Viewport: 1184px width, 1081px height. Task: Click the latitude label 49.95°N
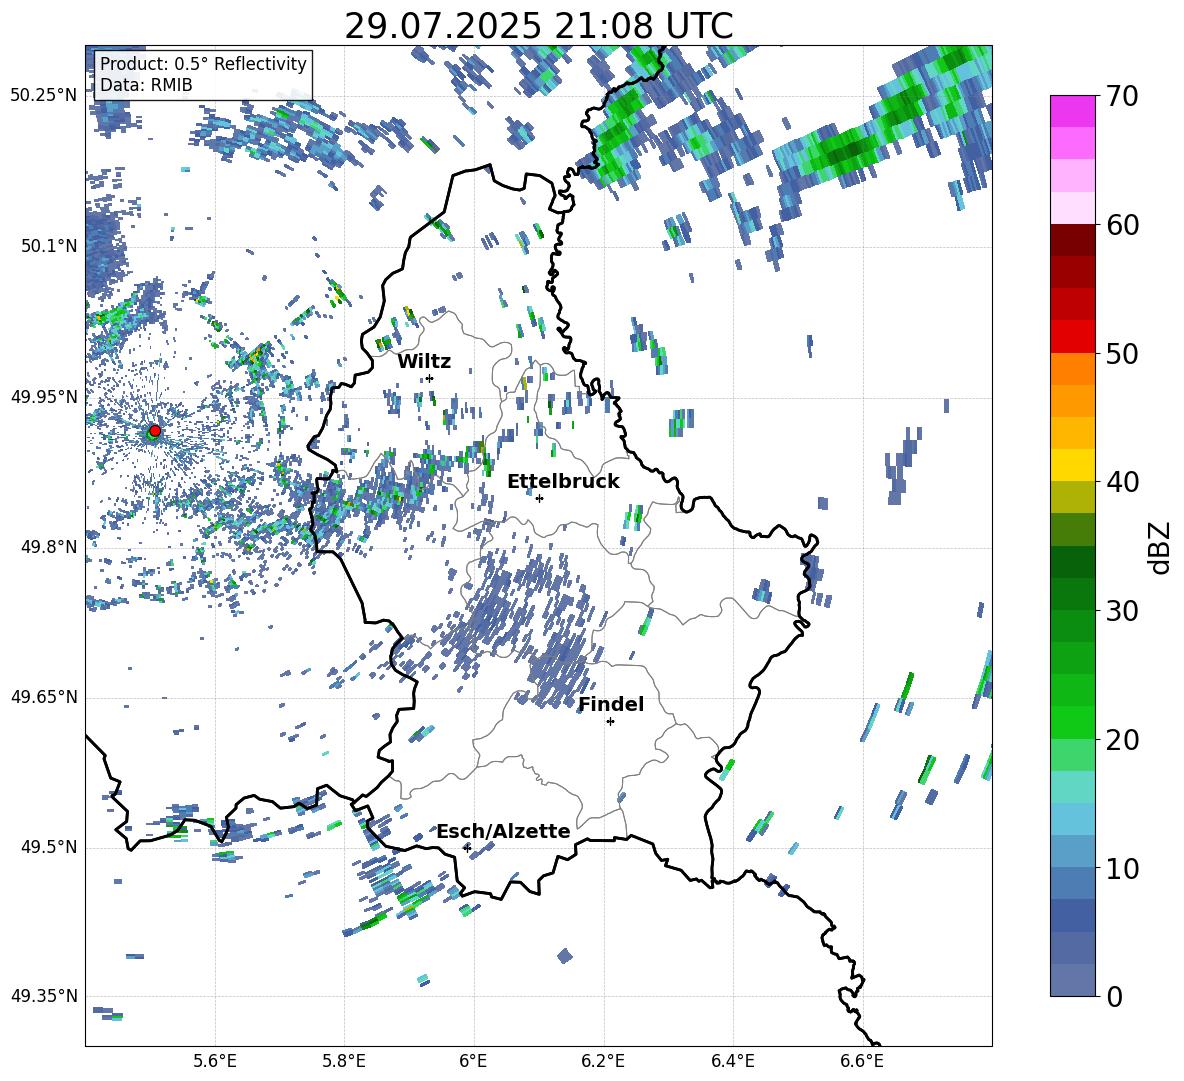[44, 396]
